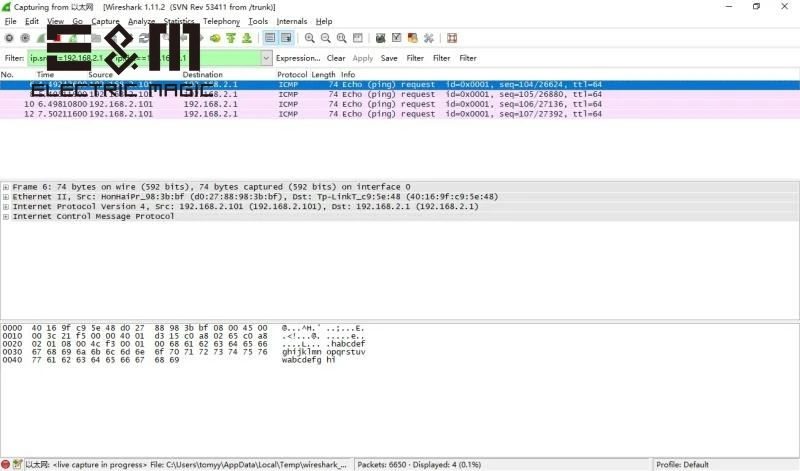The width and height of the screenshot is (800, 471).
Task: Click hex dump row 0000
Action: click(x=184, y=328)
